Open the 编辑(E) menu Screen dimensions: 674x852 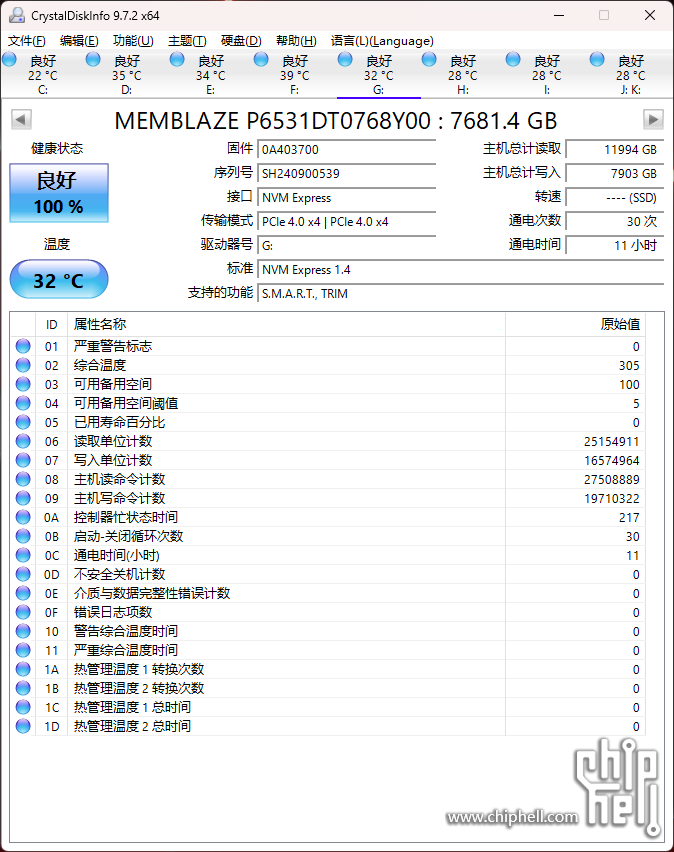[79, 41]
